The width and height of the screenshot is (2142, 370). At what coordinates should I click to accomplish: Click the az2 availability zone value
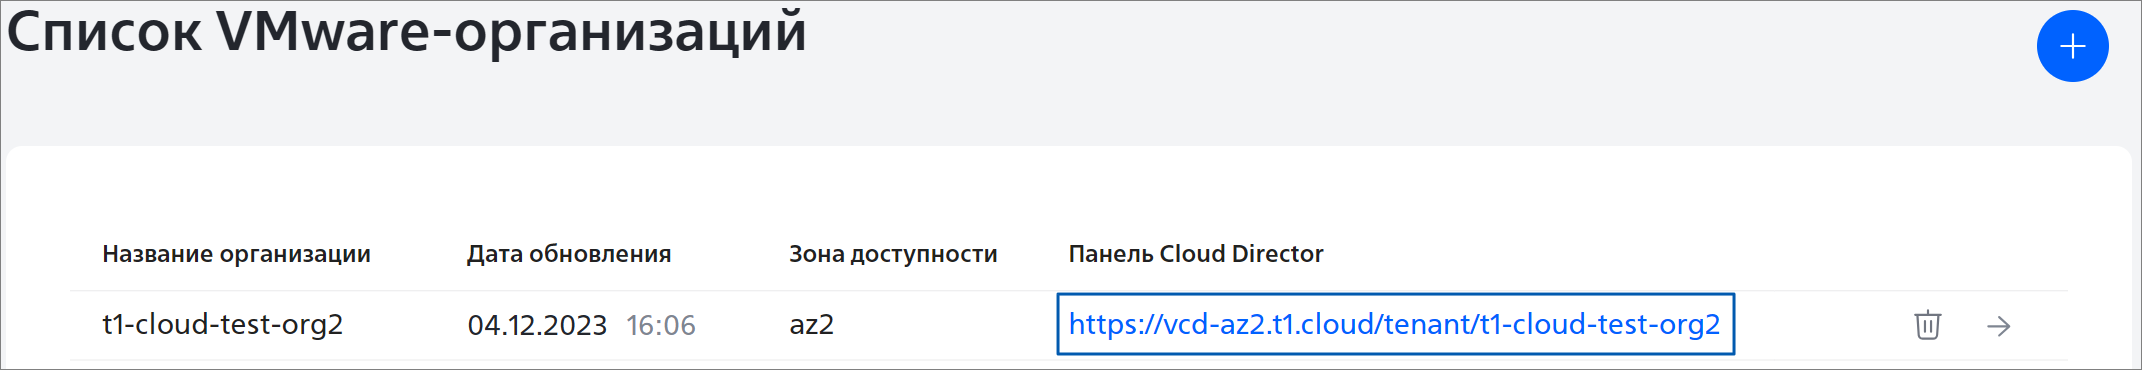click(x=812, y=325)
